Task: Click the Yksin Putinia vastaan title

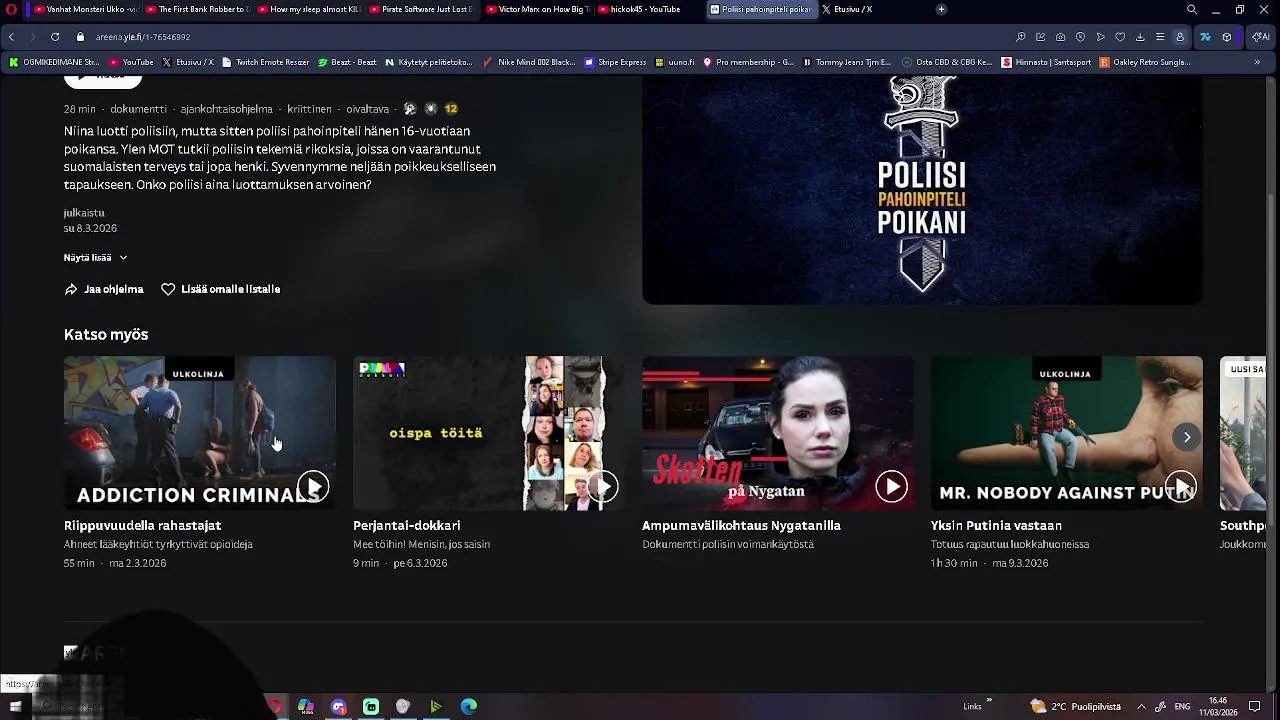Action: pyautogui.click(x=996, y=525)
